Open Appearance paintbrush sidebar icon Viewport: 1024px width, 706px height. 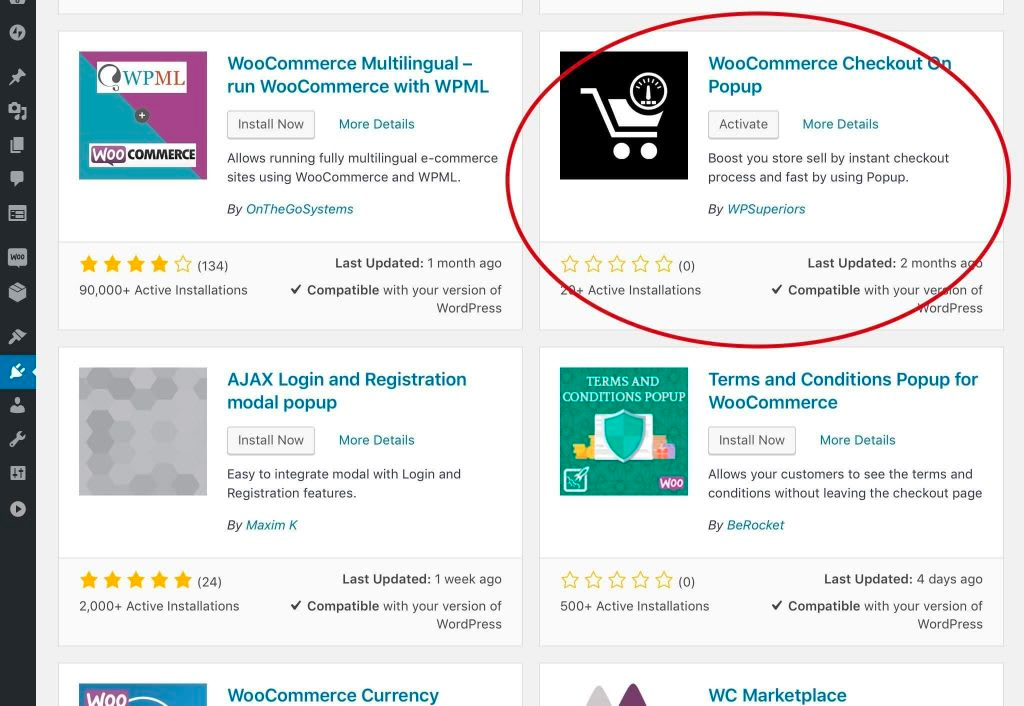click(x=18, y=336)
